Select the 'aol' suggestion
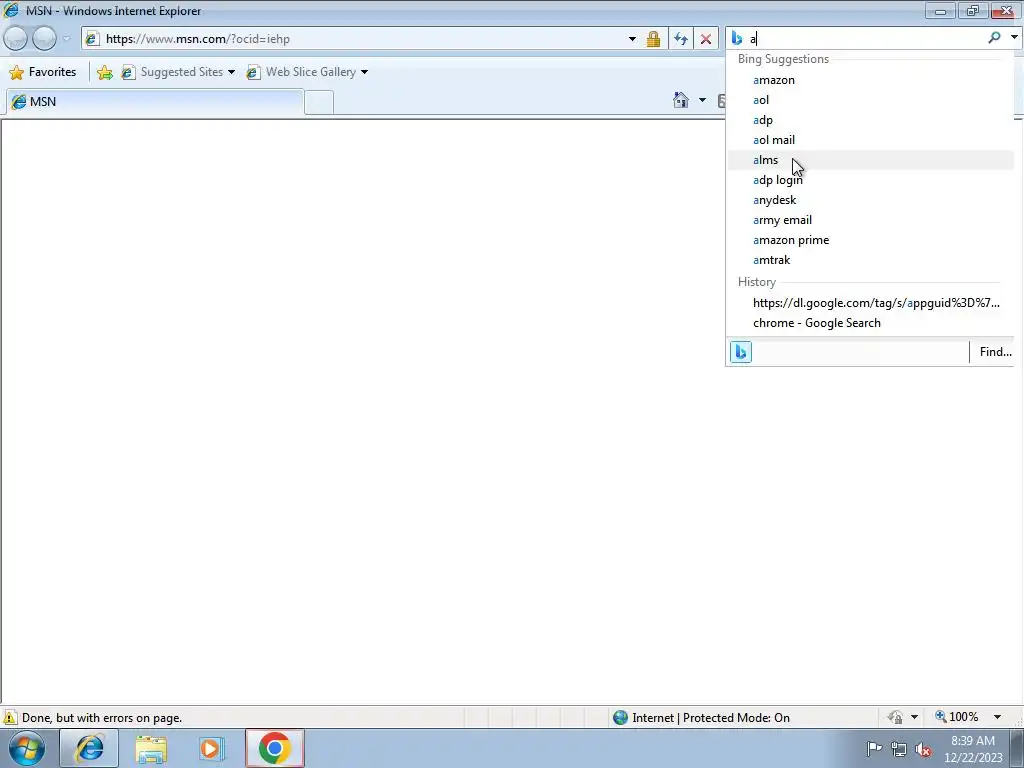 tap(871, 100)
